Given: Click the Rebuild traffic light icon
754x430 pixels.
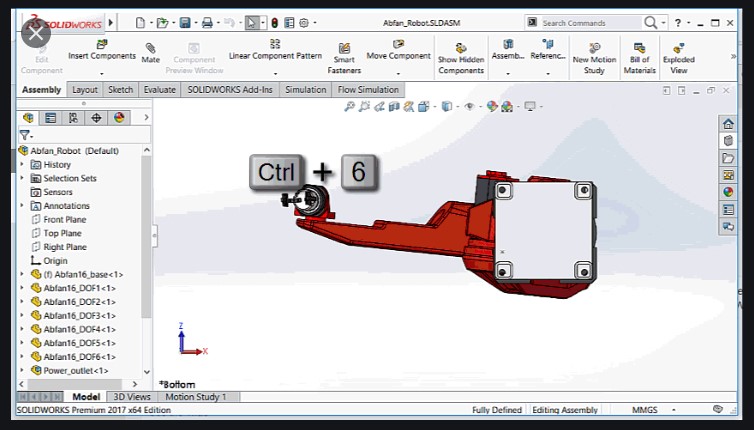Looking at the screenshot, I should click(275, 23).
